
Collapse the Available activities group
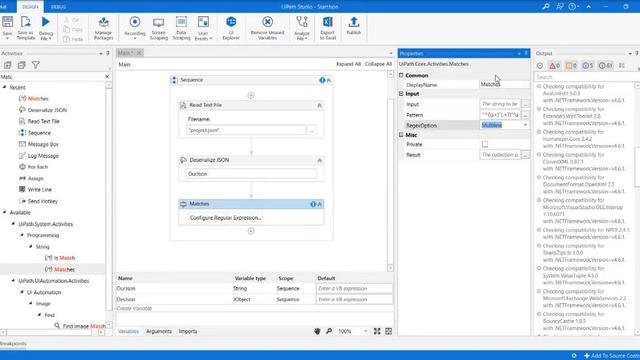[x=4, y=213]
